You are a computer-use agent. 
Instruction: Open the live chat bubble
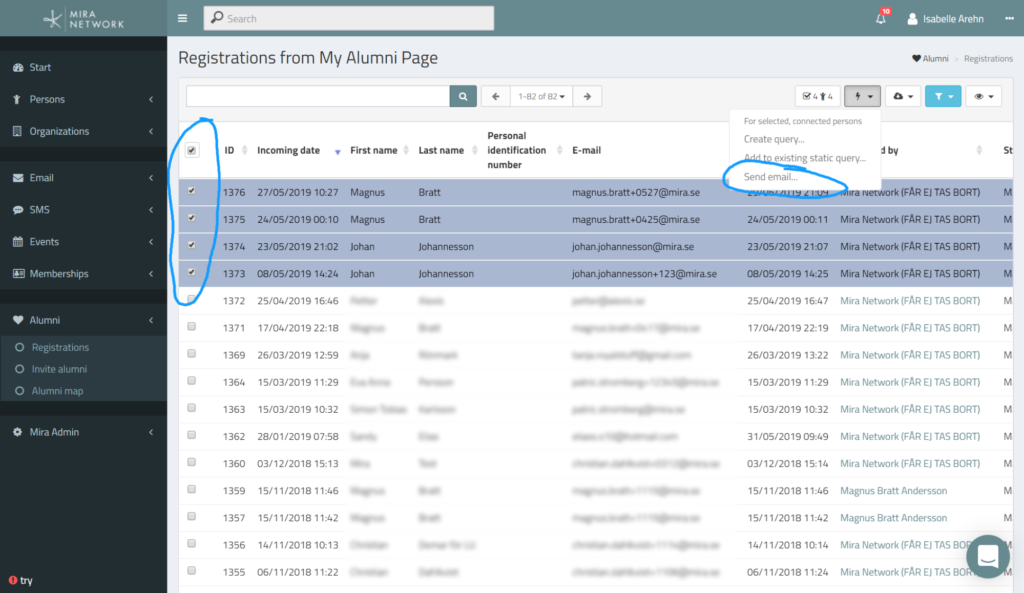tap(987, 556)
